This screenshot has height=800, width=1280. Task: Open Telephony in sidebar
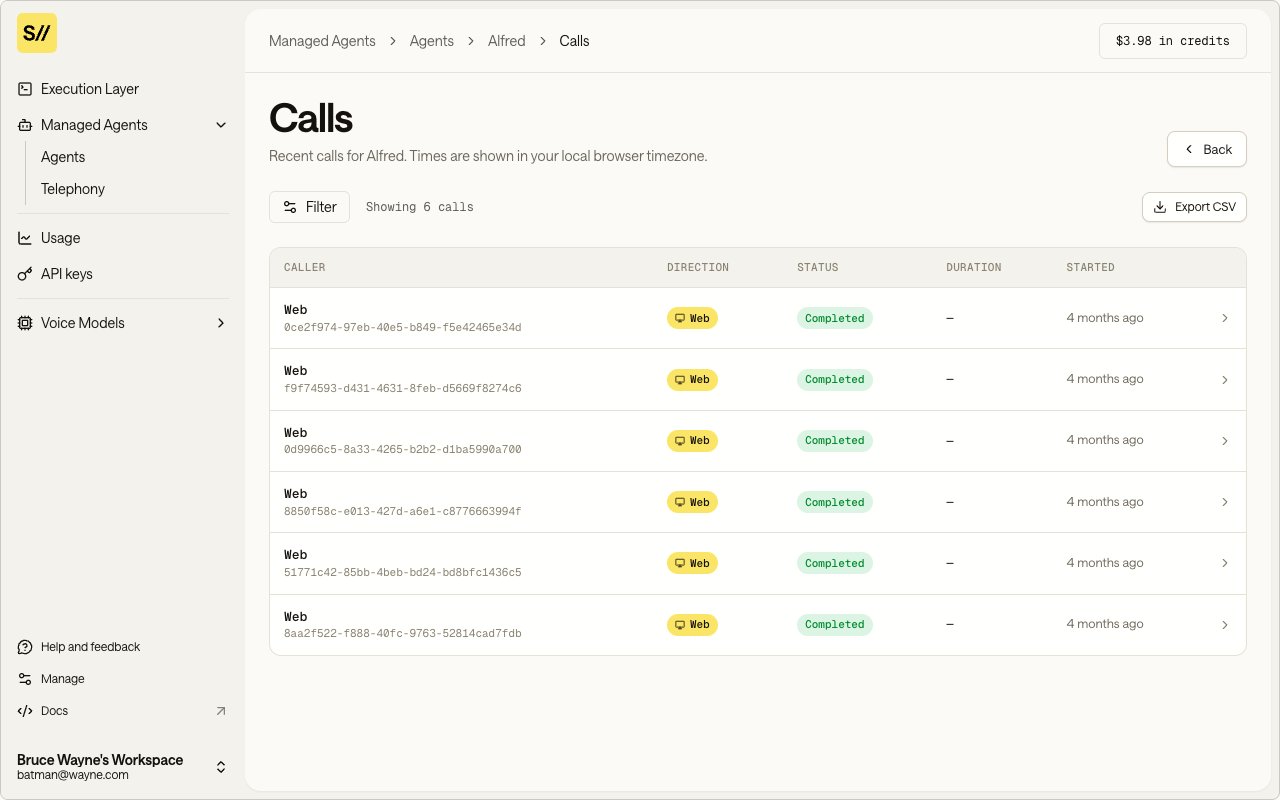73,189
